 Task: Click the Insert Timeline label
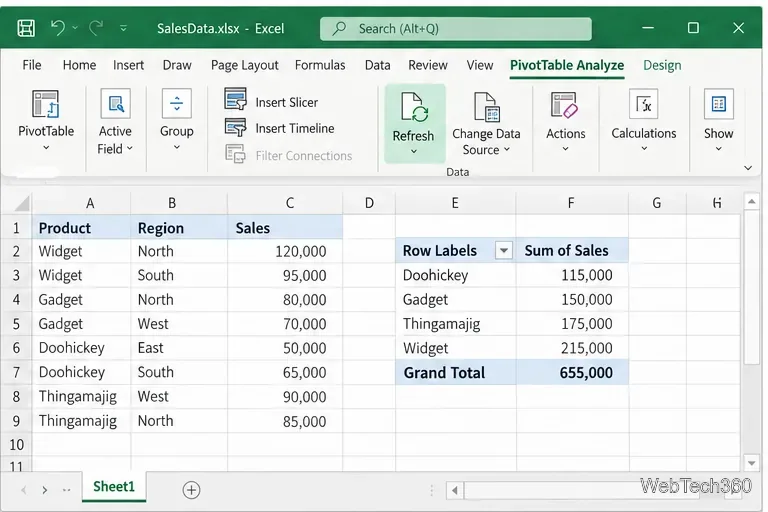pos(295,128)
